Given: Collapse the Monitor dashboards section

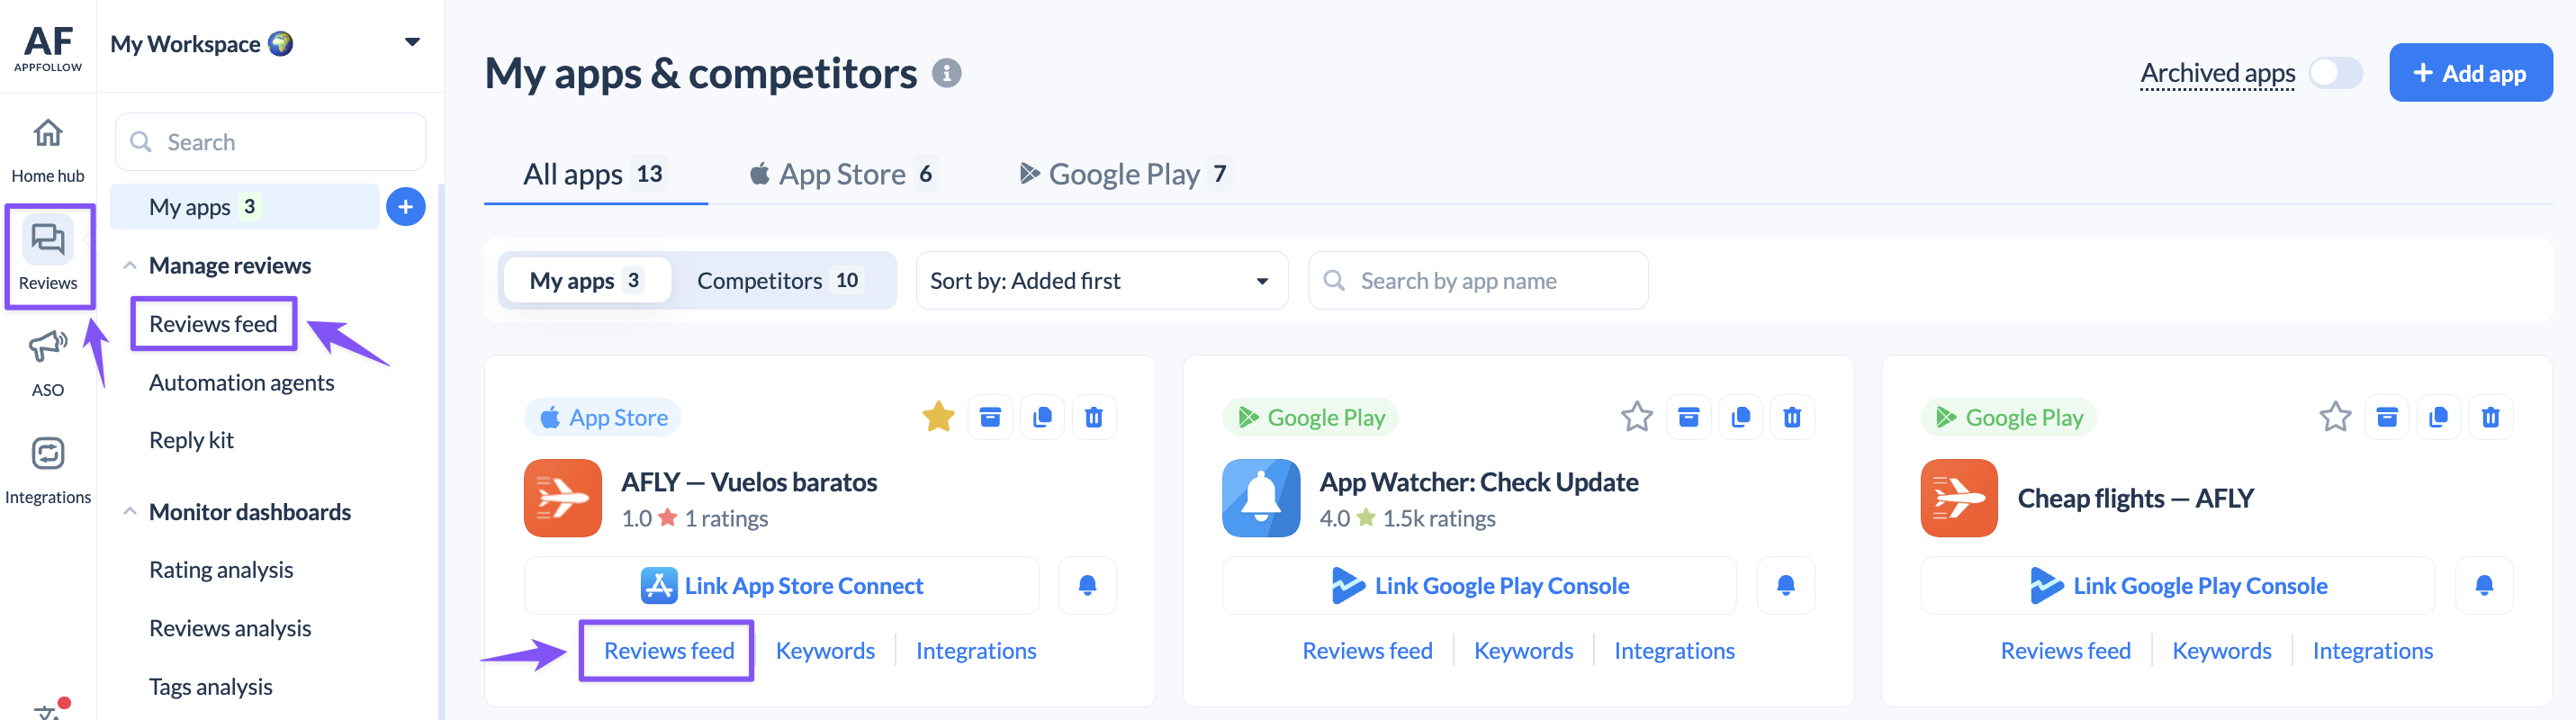Looking at the screenshot, I should [x=130, y=512].
